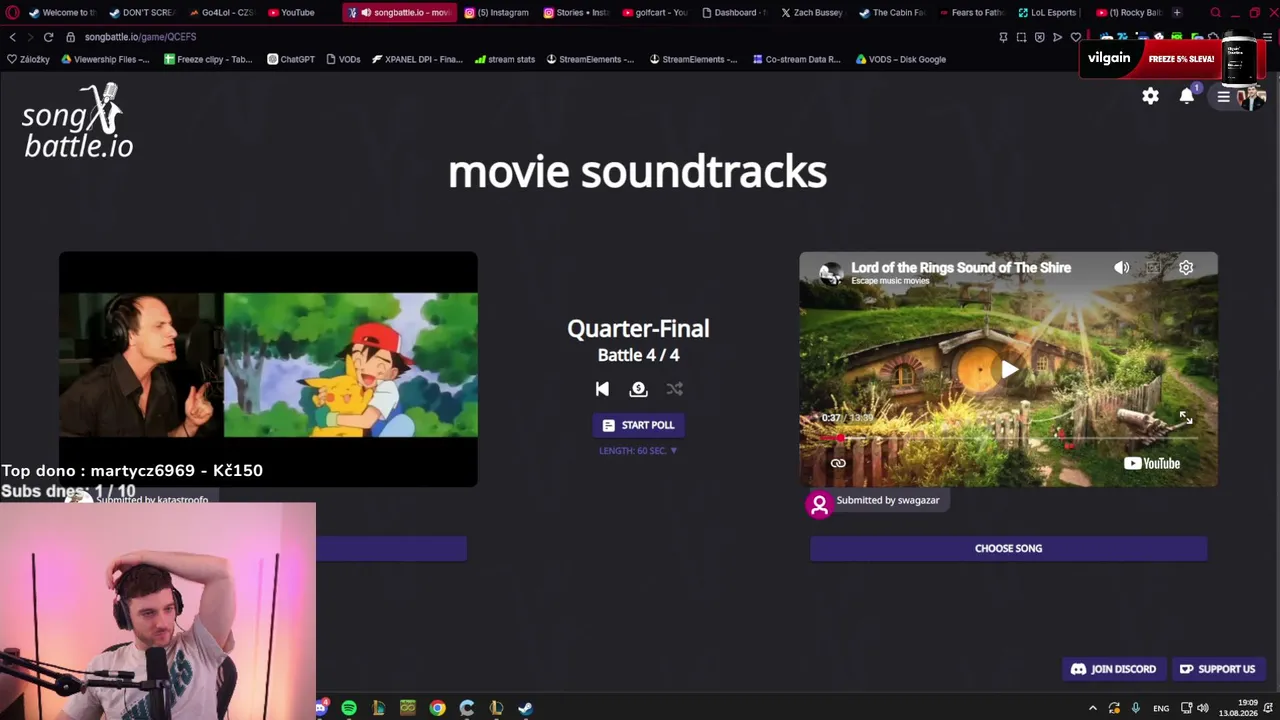
Task: Click the microphone icon in the system tray
Action: (1136, 708)
